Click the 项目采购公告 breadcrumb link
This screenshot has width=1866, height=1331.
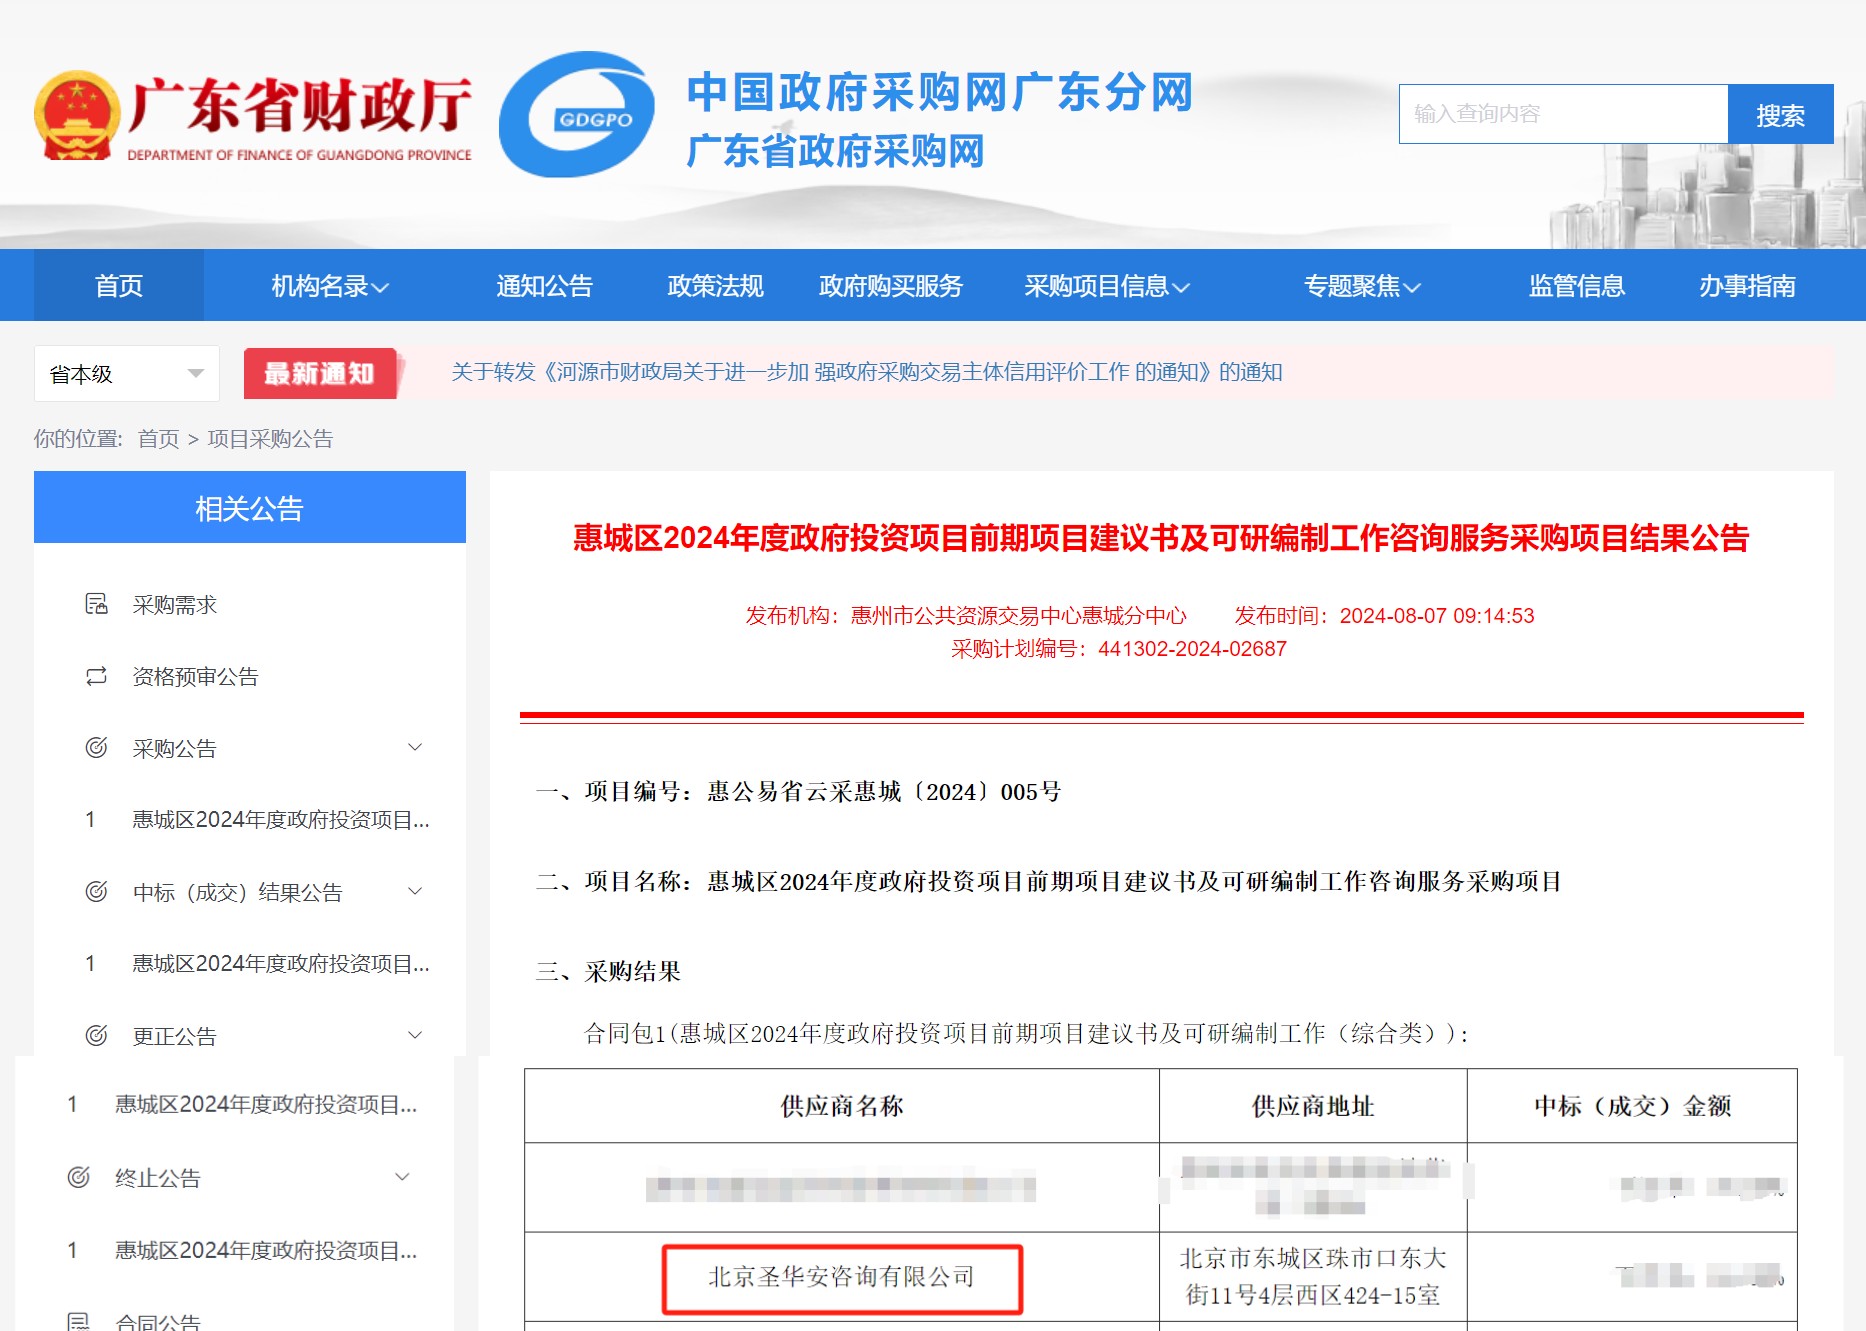270,439
